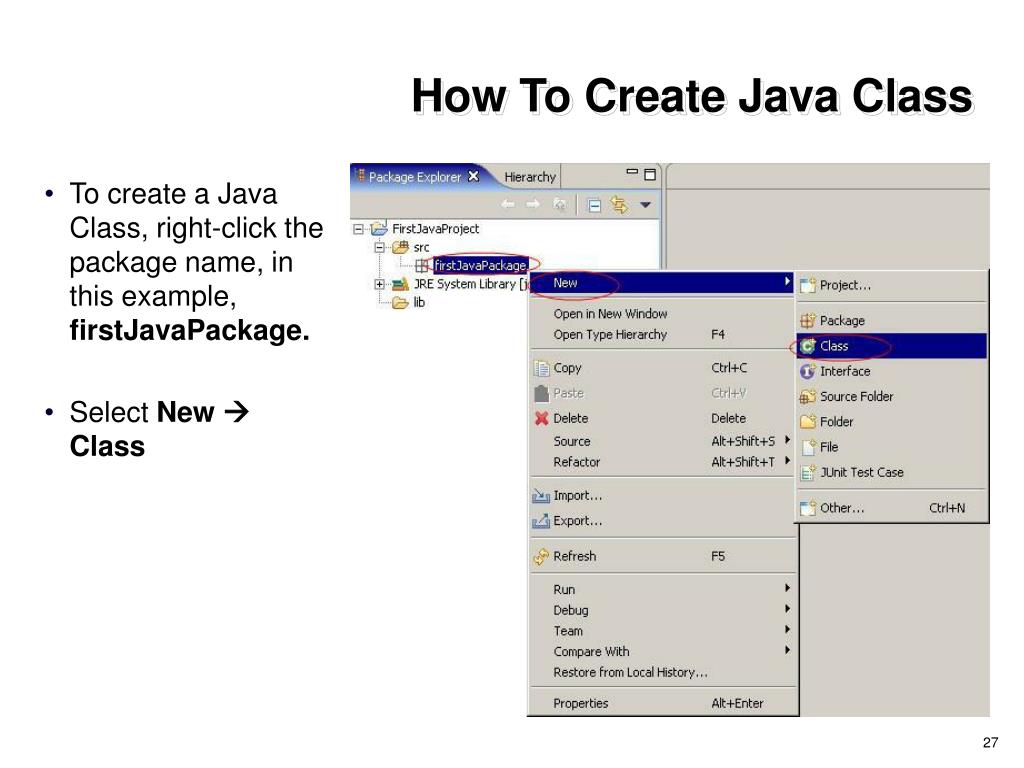Click the Forward navigation arrow icon
Viewport: 1024px width, 768px height.
(533, 204)
